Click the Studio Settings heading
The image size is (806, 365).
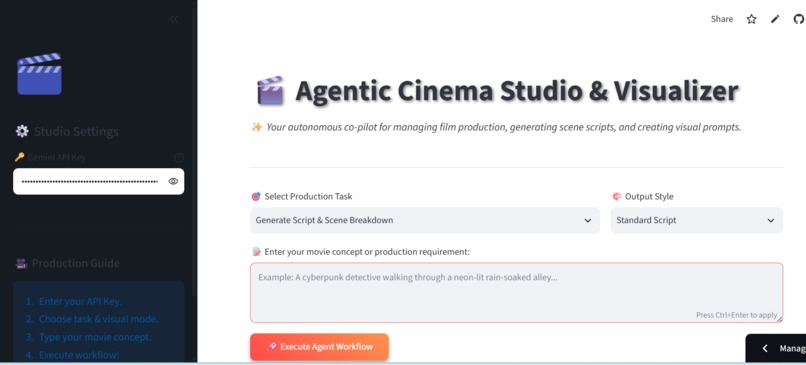[x=76, y=131]
